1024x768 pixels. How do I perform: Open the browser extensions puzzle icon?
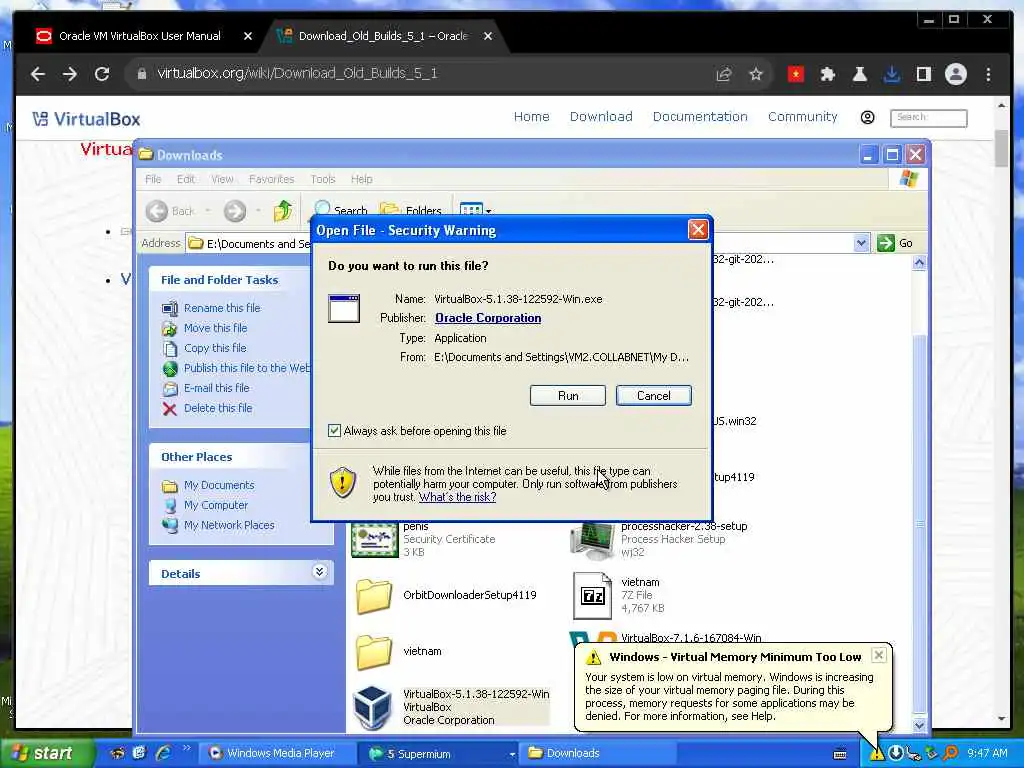pyautogui.click(x=827, y=74)
